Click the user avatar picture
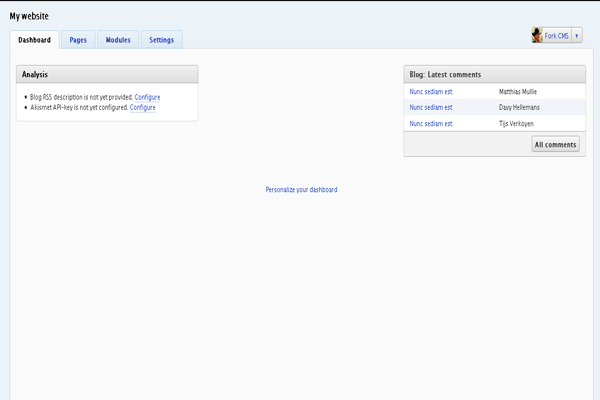Viewport: 600px width, 400px height. tap(538, 35)
